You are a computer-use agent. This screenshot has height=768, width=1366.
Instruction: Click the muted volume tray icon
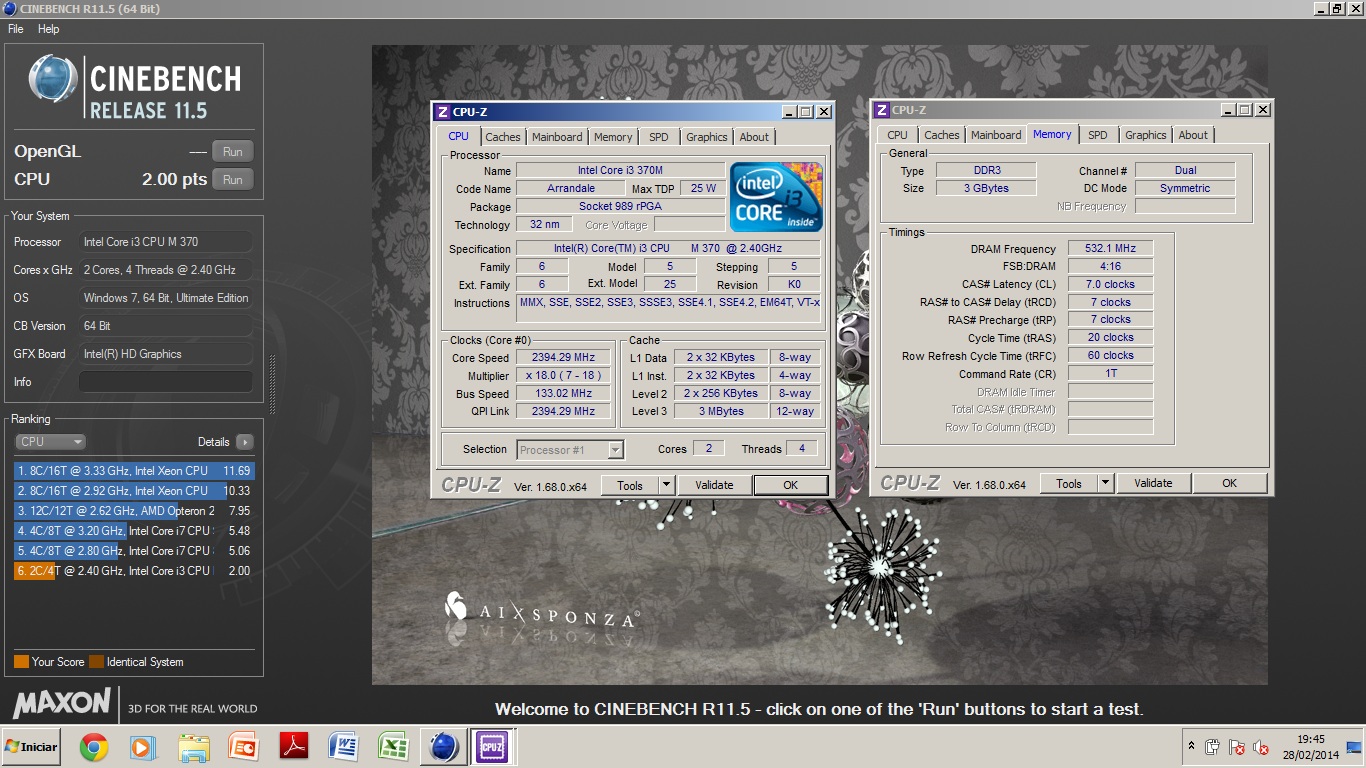point(1261,747)
